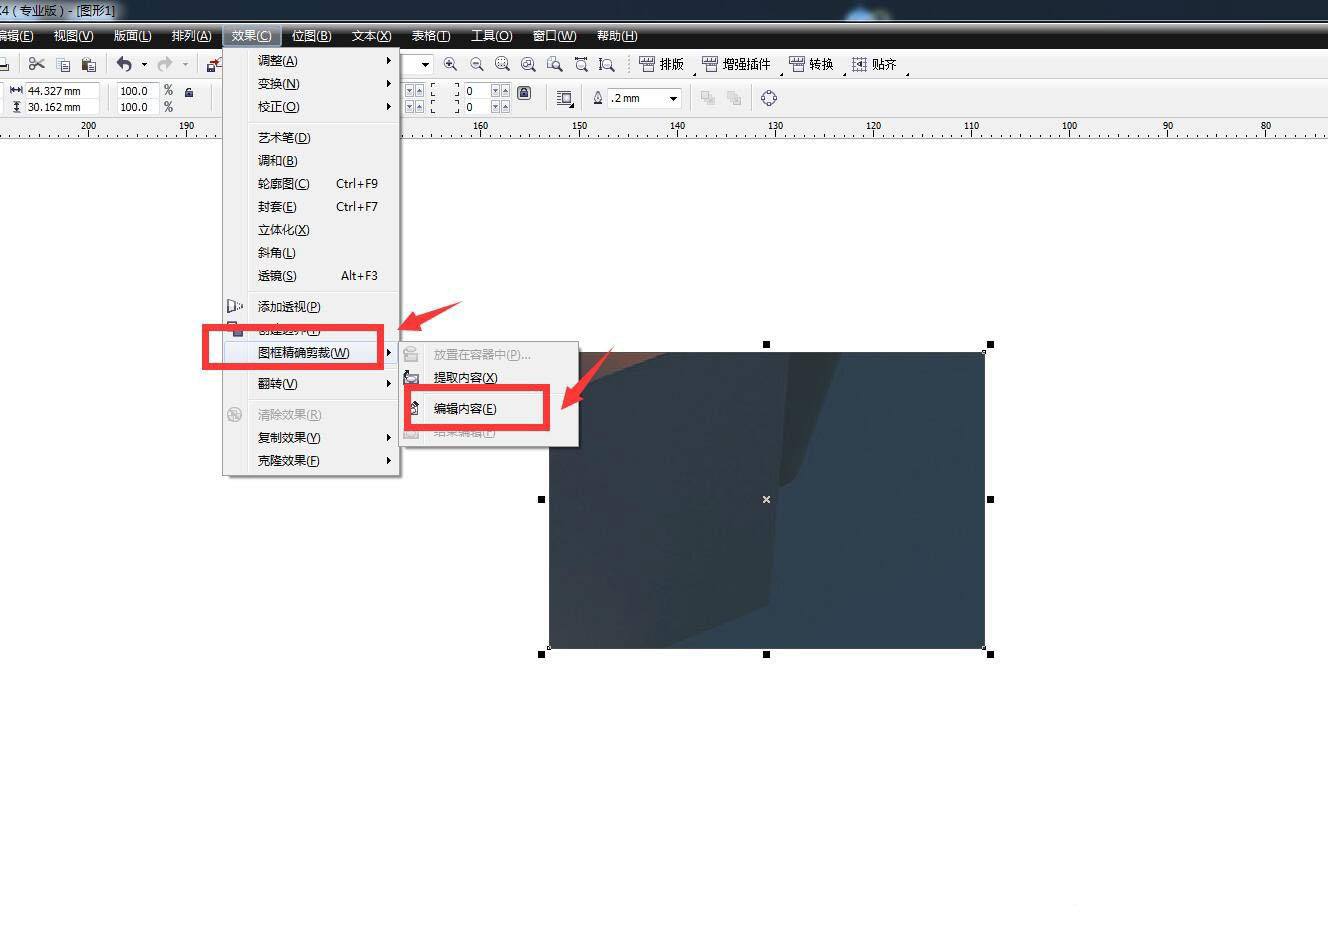The width and height of the screenshot is (1328, 934).
Task: Toggle the lock ratio padlock by scale fields
Action: click(189, 92)
